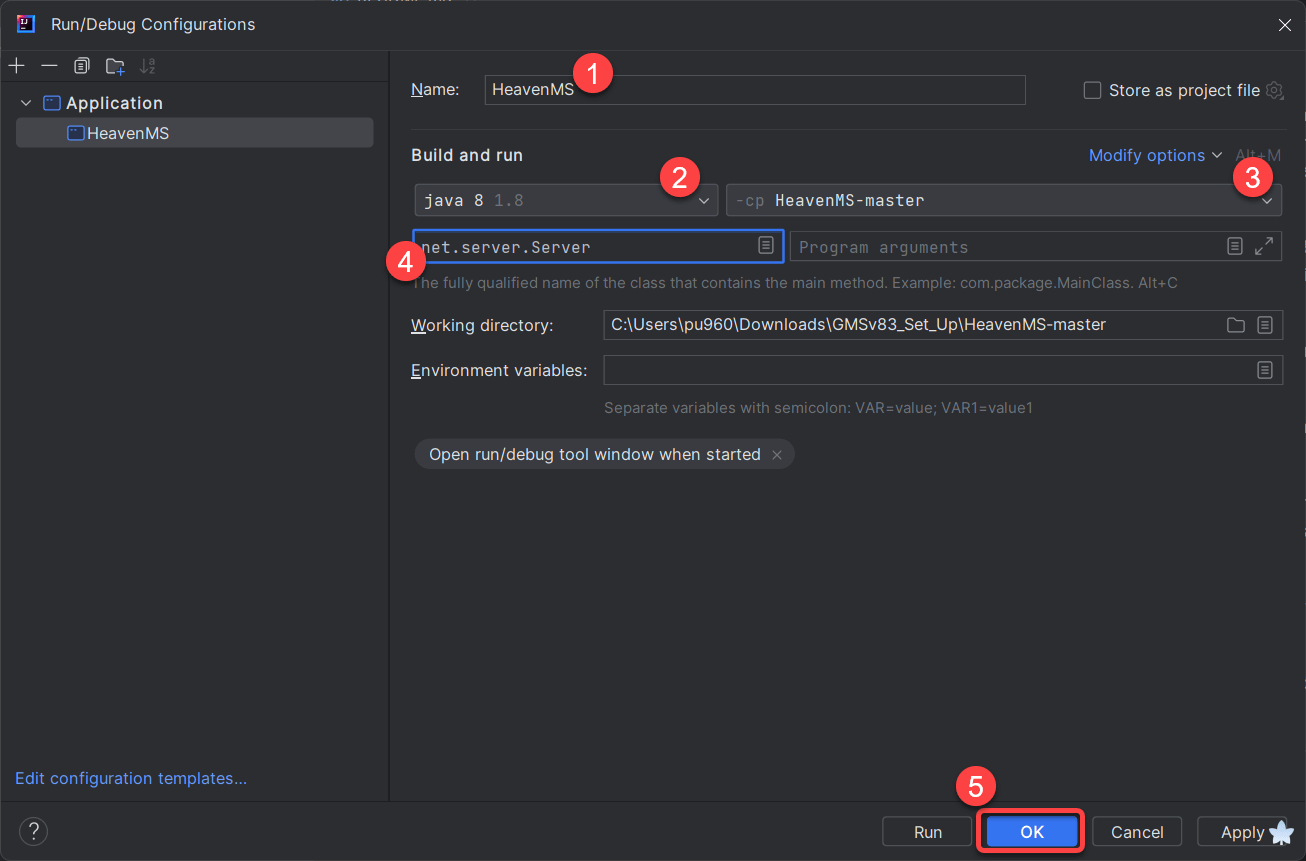
Task: Open the -cp HeavenMS-master classpath dropdown
Action: [1004, 200]
